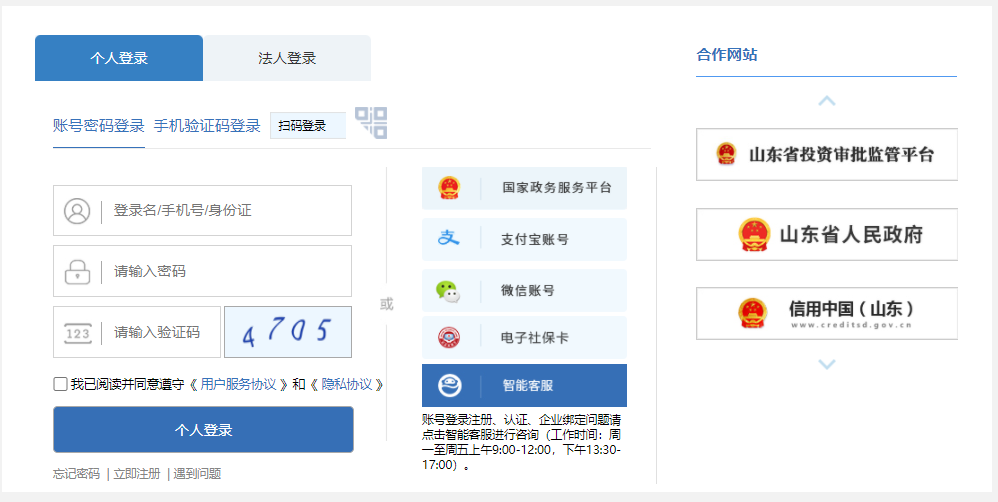998x502 pixels.
Task: Click the QR code scan login icon
Action: click(x=371, y=122)
